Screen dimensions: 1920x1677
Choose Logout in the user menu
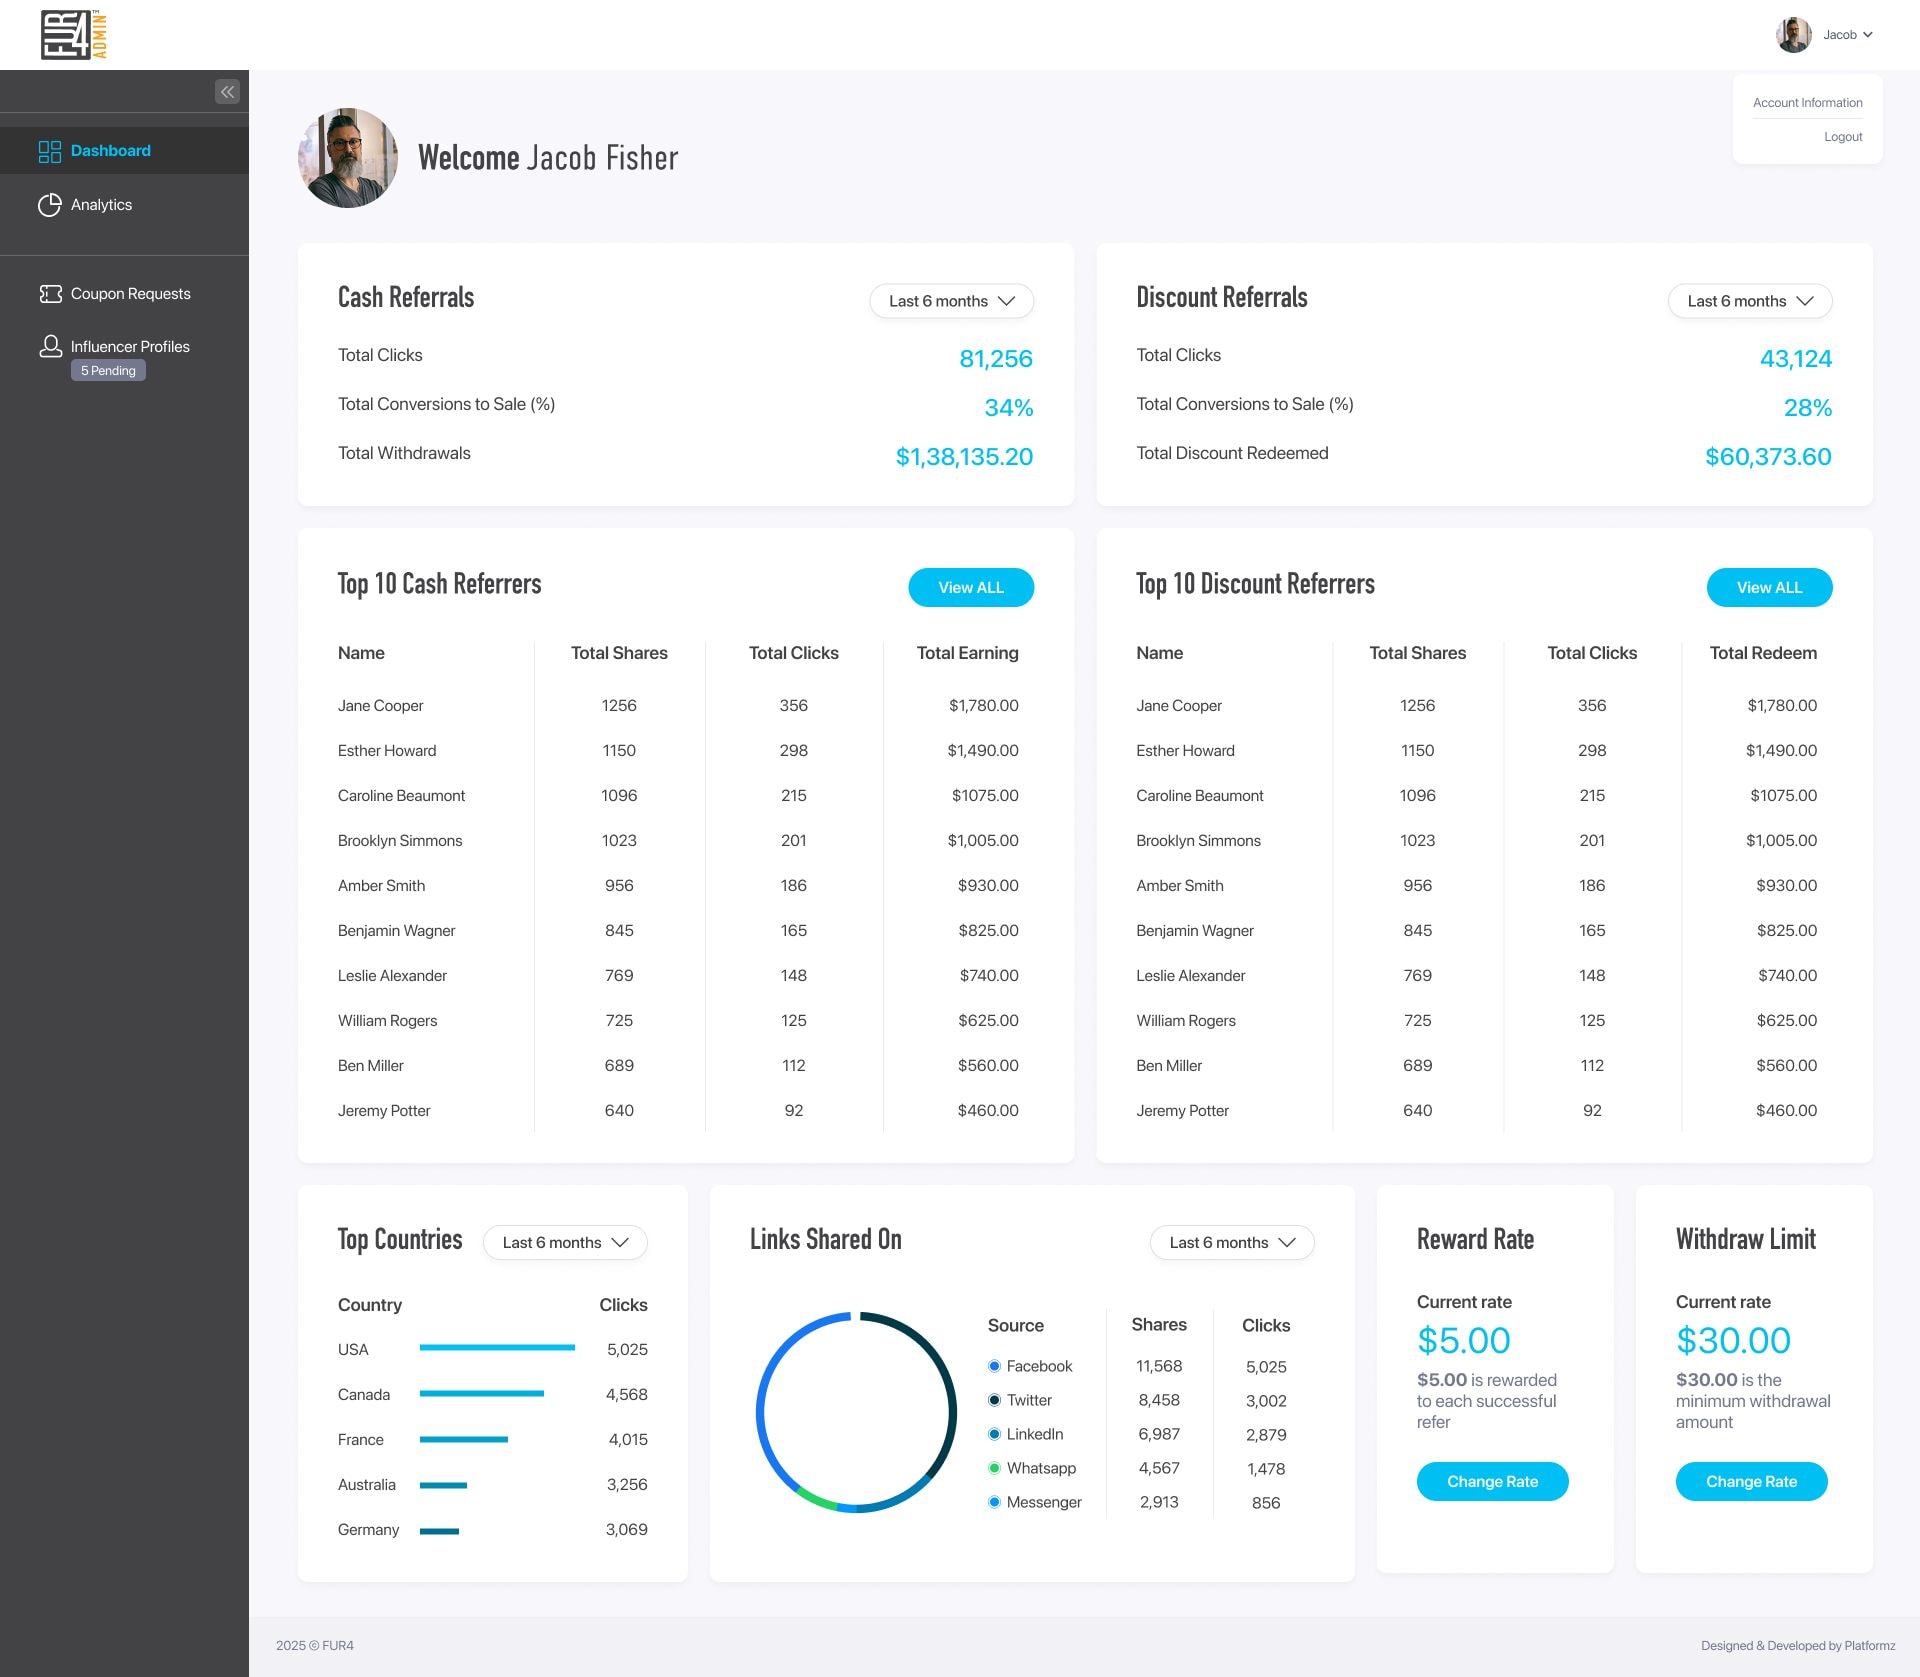(x=1842, y=137)
